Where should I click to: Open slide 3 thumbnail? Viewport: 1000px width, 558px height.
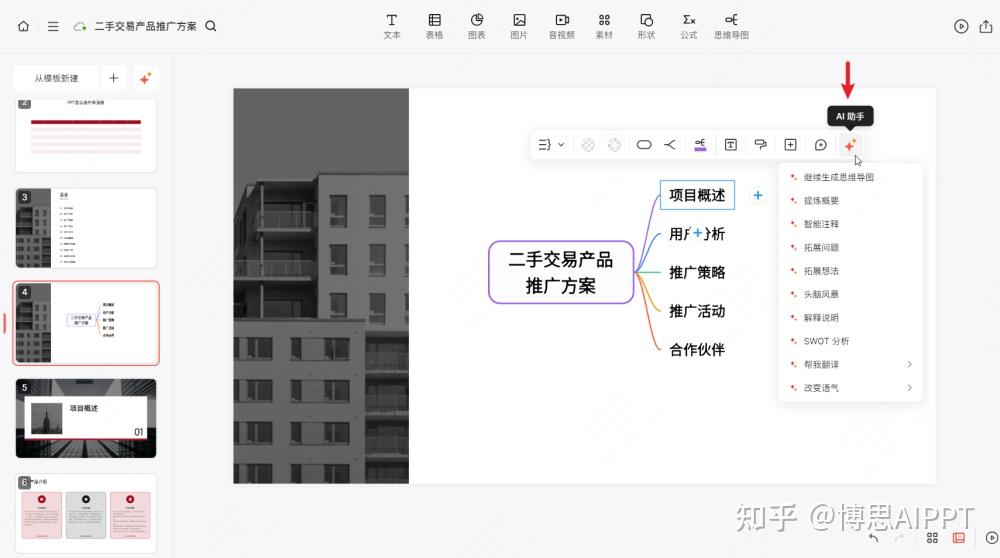(85, 228)
